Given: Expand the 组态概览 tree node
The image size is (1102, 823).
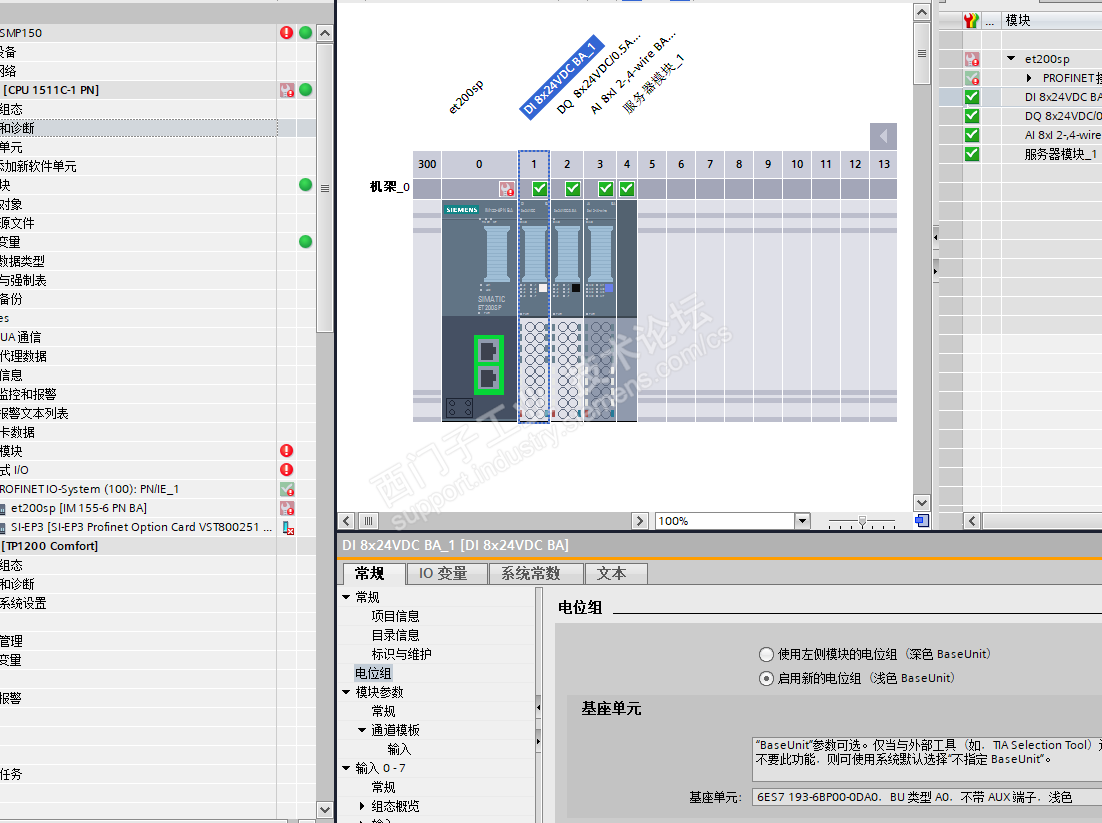Looking at the screenshot, I should (x=362, y=806).
